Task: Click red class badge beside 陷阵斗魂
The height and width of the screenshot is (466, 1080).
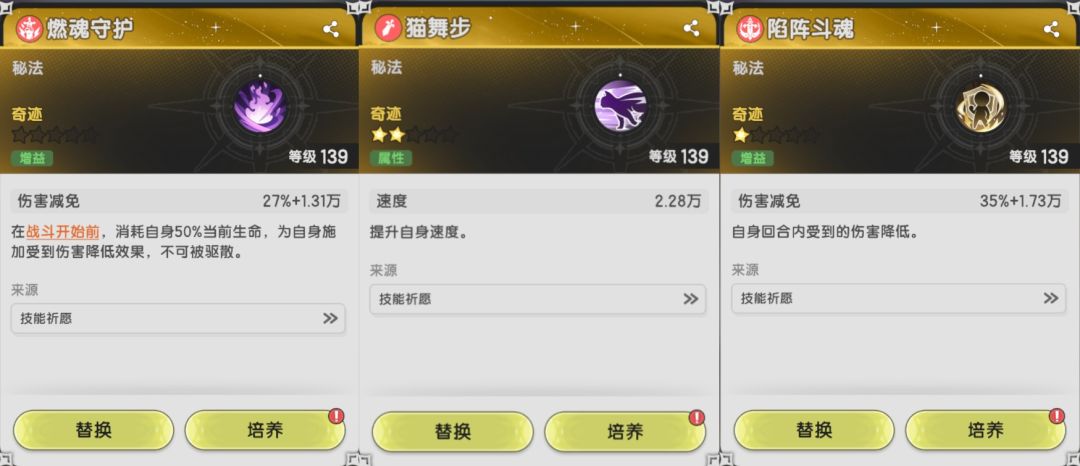Action: [750, 29]
